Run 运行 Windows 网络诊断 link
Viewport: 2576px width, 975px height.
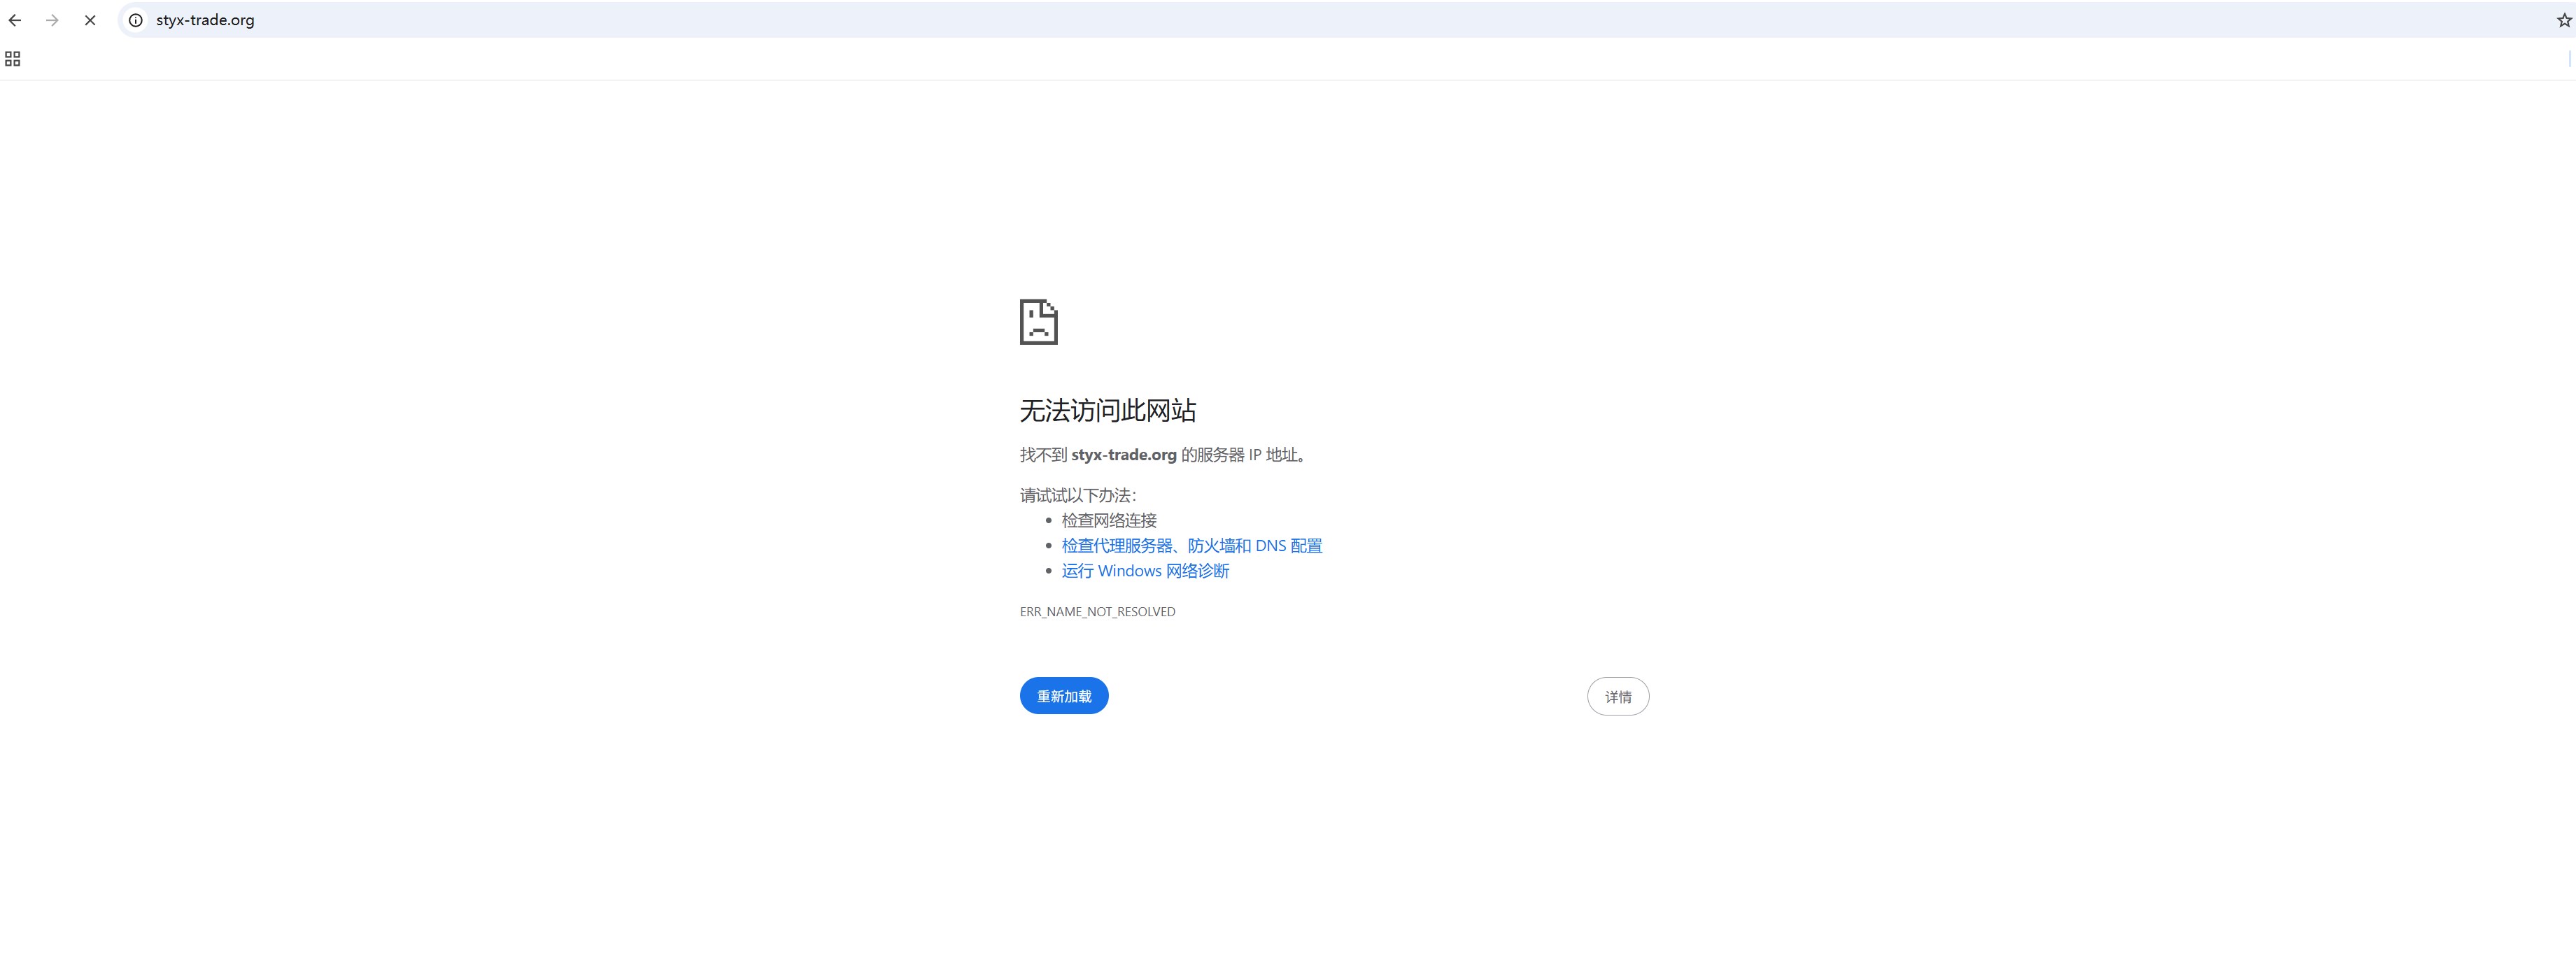(x=1145, y=571)
